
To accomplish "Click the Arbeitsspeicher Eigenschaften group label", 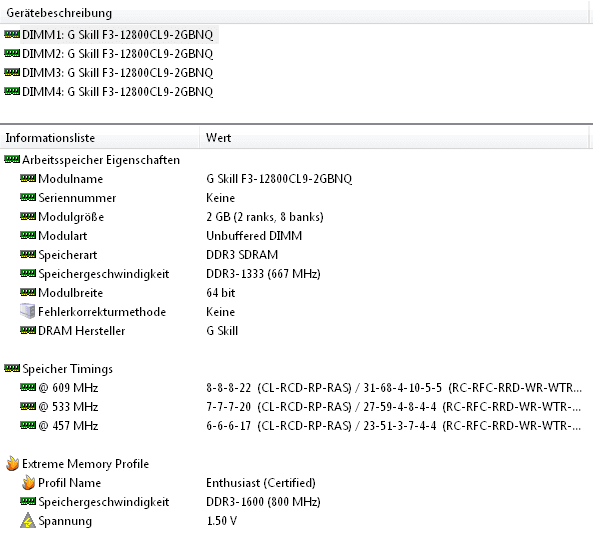I will click(101, 160).
